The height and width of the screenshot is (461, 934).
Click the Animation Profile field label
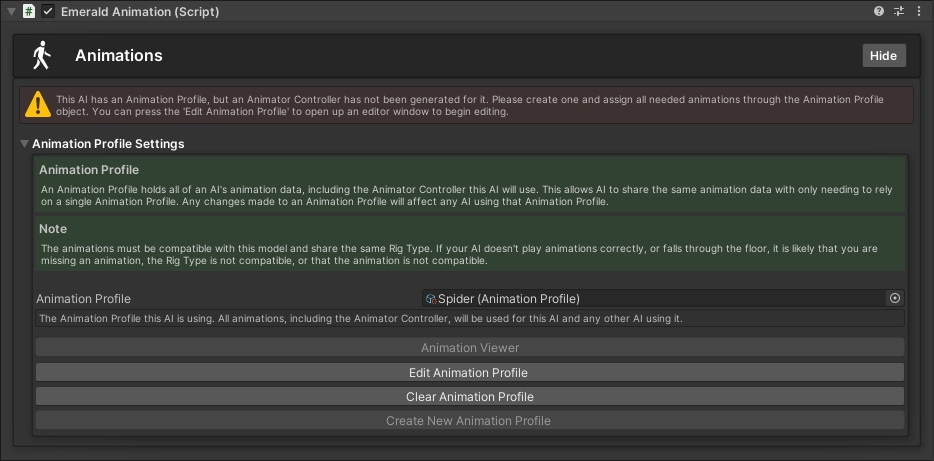coord(84,298)
